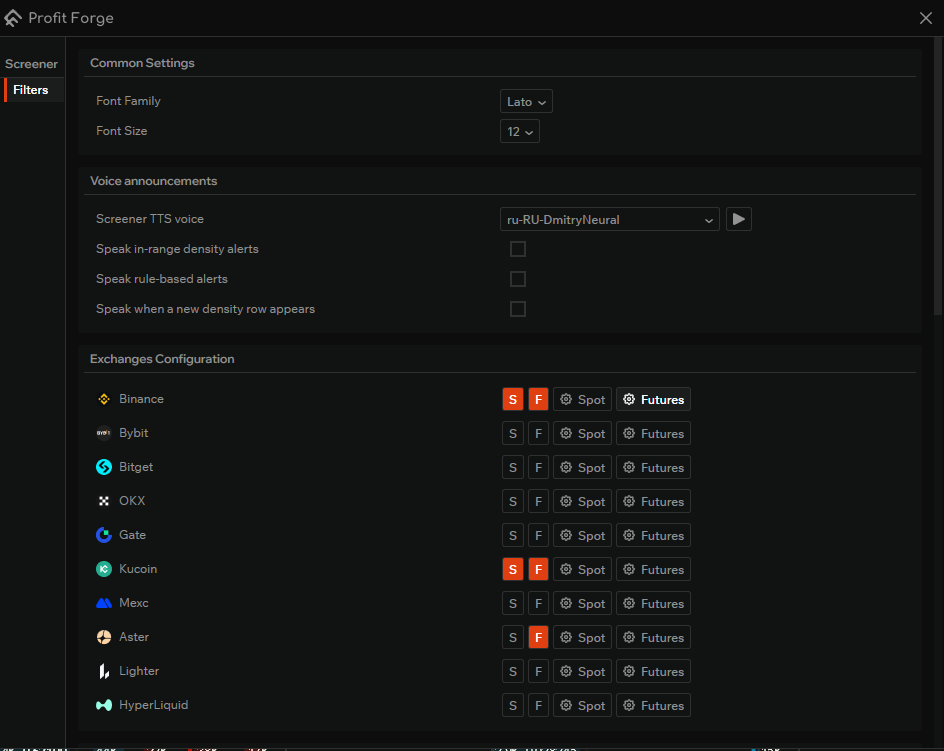
Task: Click the Common Settings heading
Action: click(x=142, y=63)
